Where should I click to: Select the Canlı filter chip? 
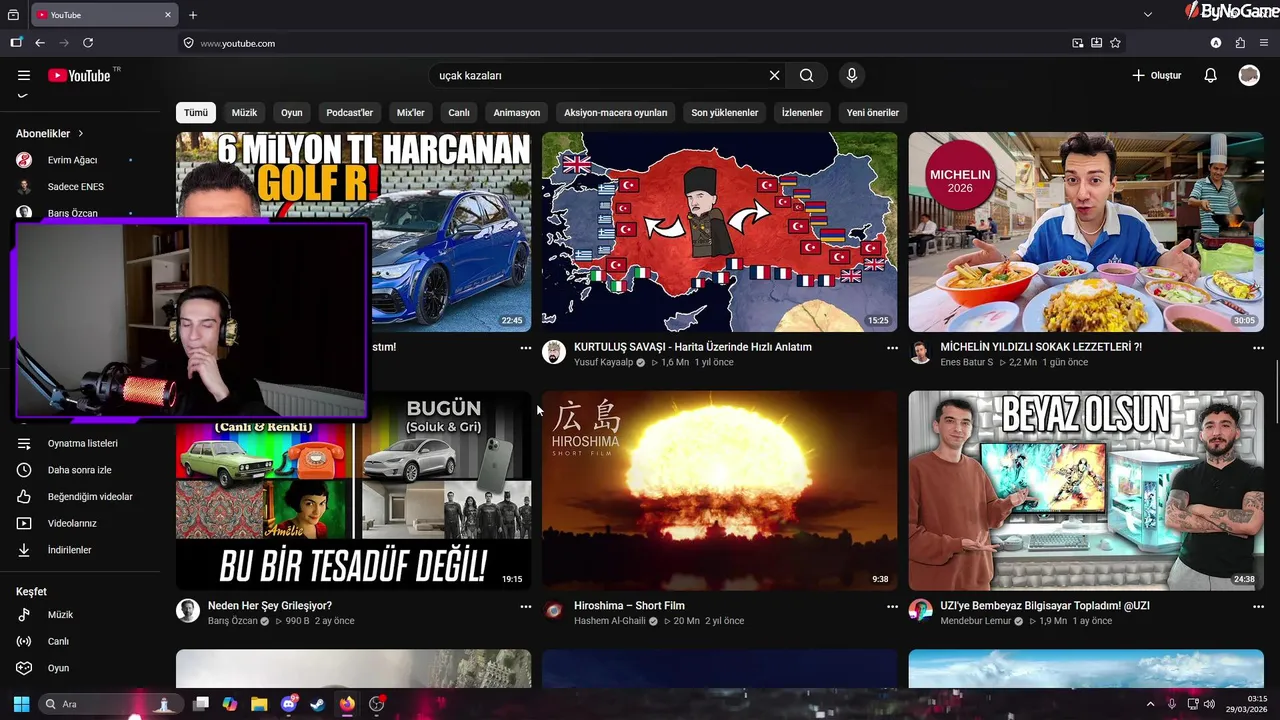point(459,113)
